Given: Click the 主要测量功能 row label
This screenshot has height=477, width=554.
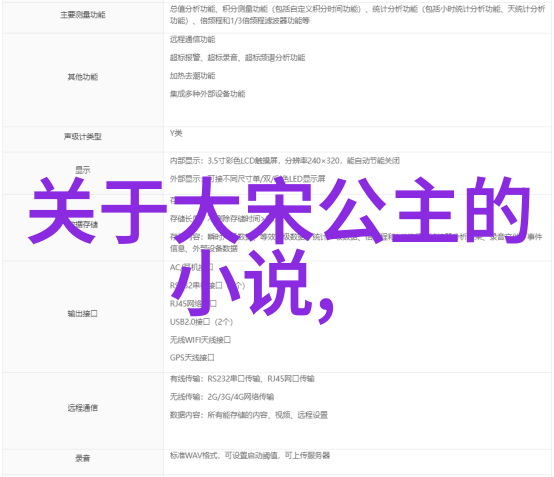Looking at the screenshot, I should coord(83,15).
